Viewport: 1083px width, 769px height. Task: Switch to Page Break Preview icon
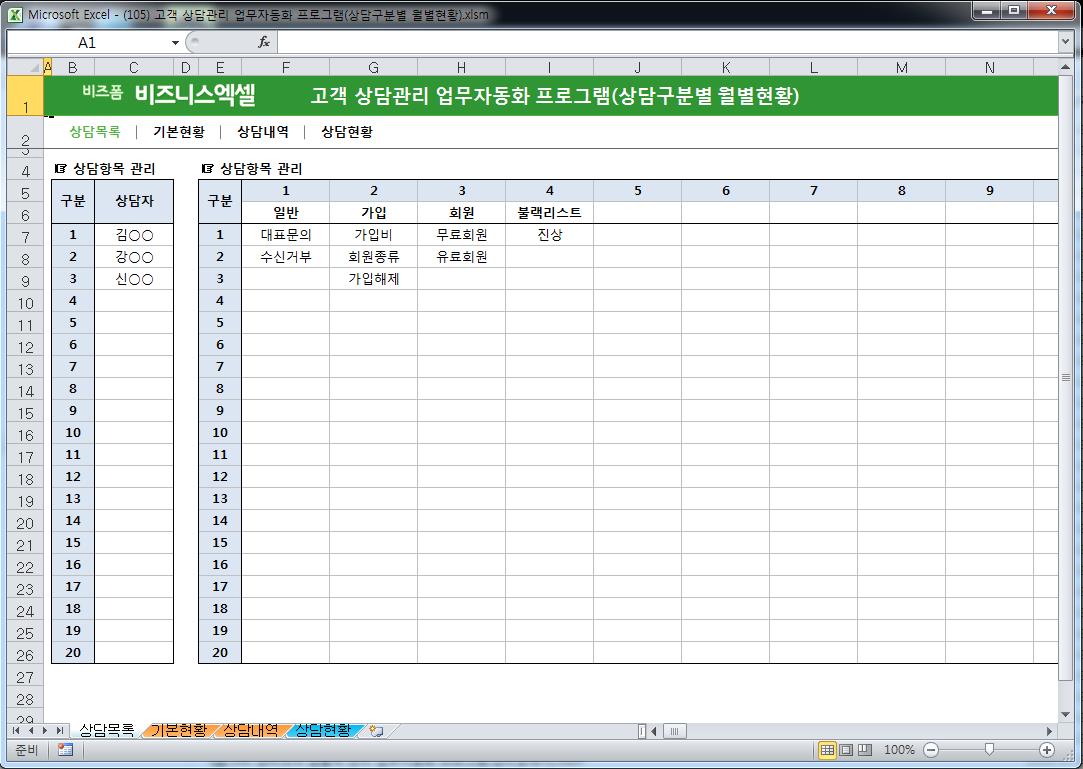865,750
